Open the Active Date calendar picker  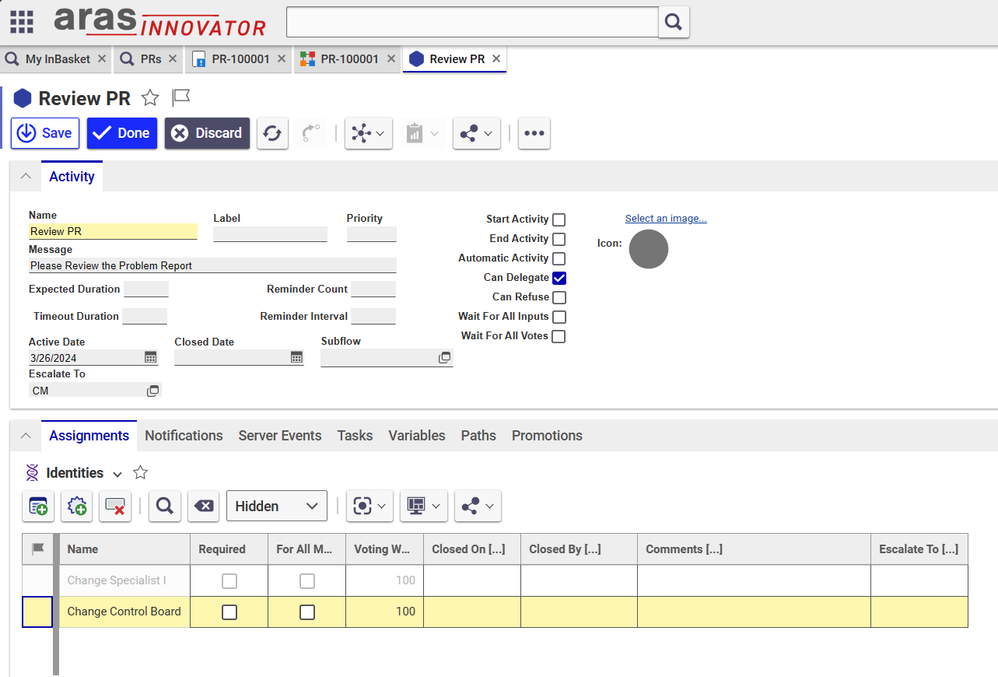click(x=151, y=357)
